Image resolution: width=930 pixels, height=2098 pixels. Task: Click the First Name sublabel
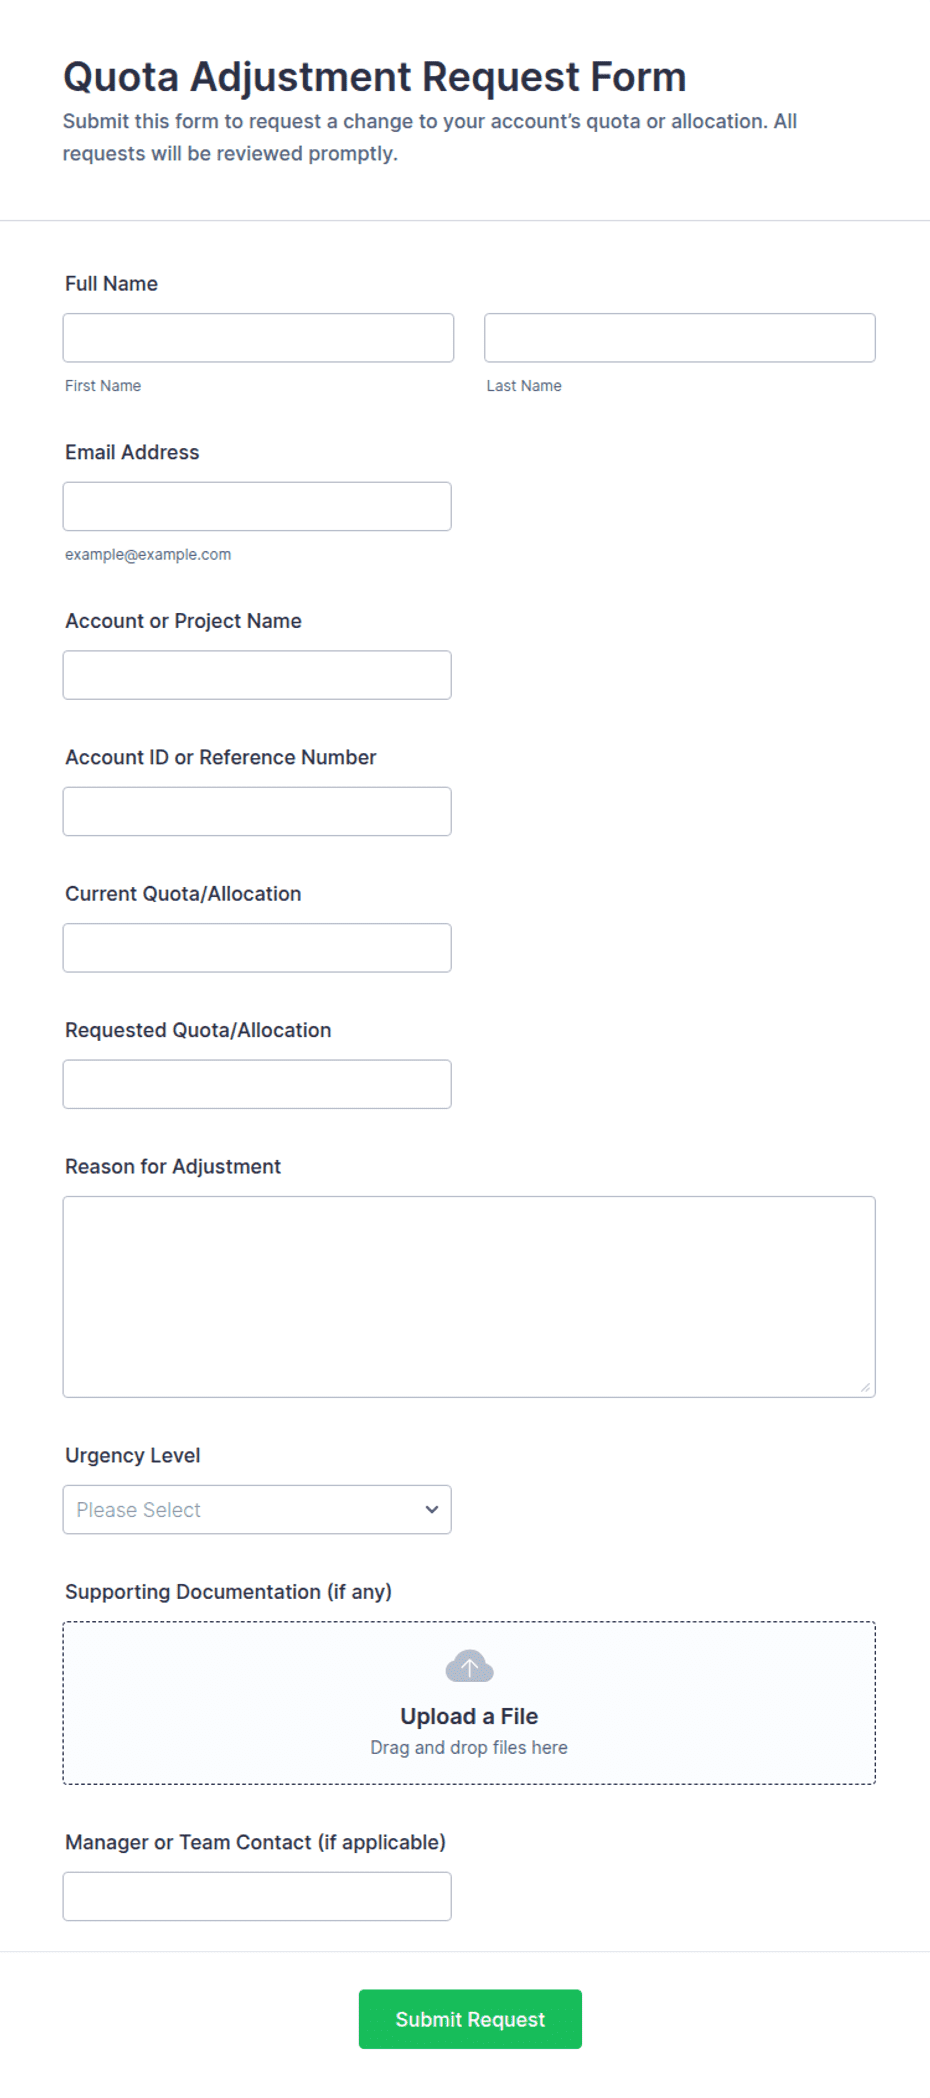(x=103, y=386)
